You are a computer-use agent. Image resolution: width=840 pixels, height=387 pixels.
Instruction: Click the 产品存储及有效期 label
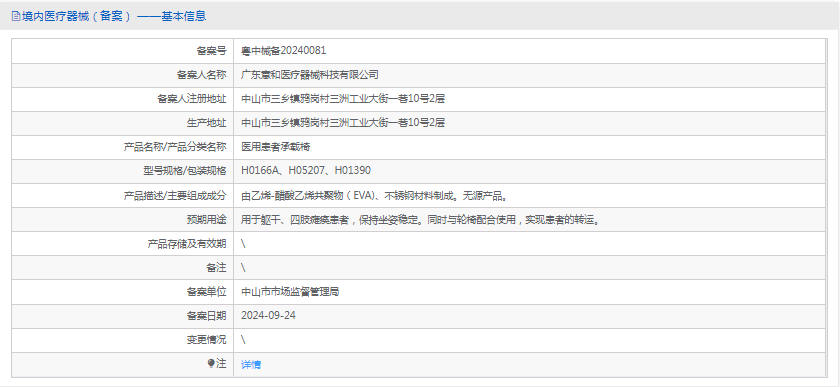(186, 244)
